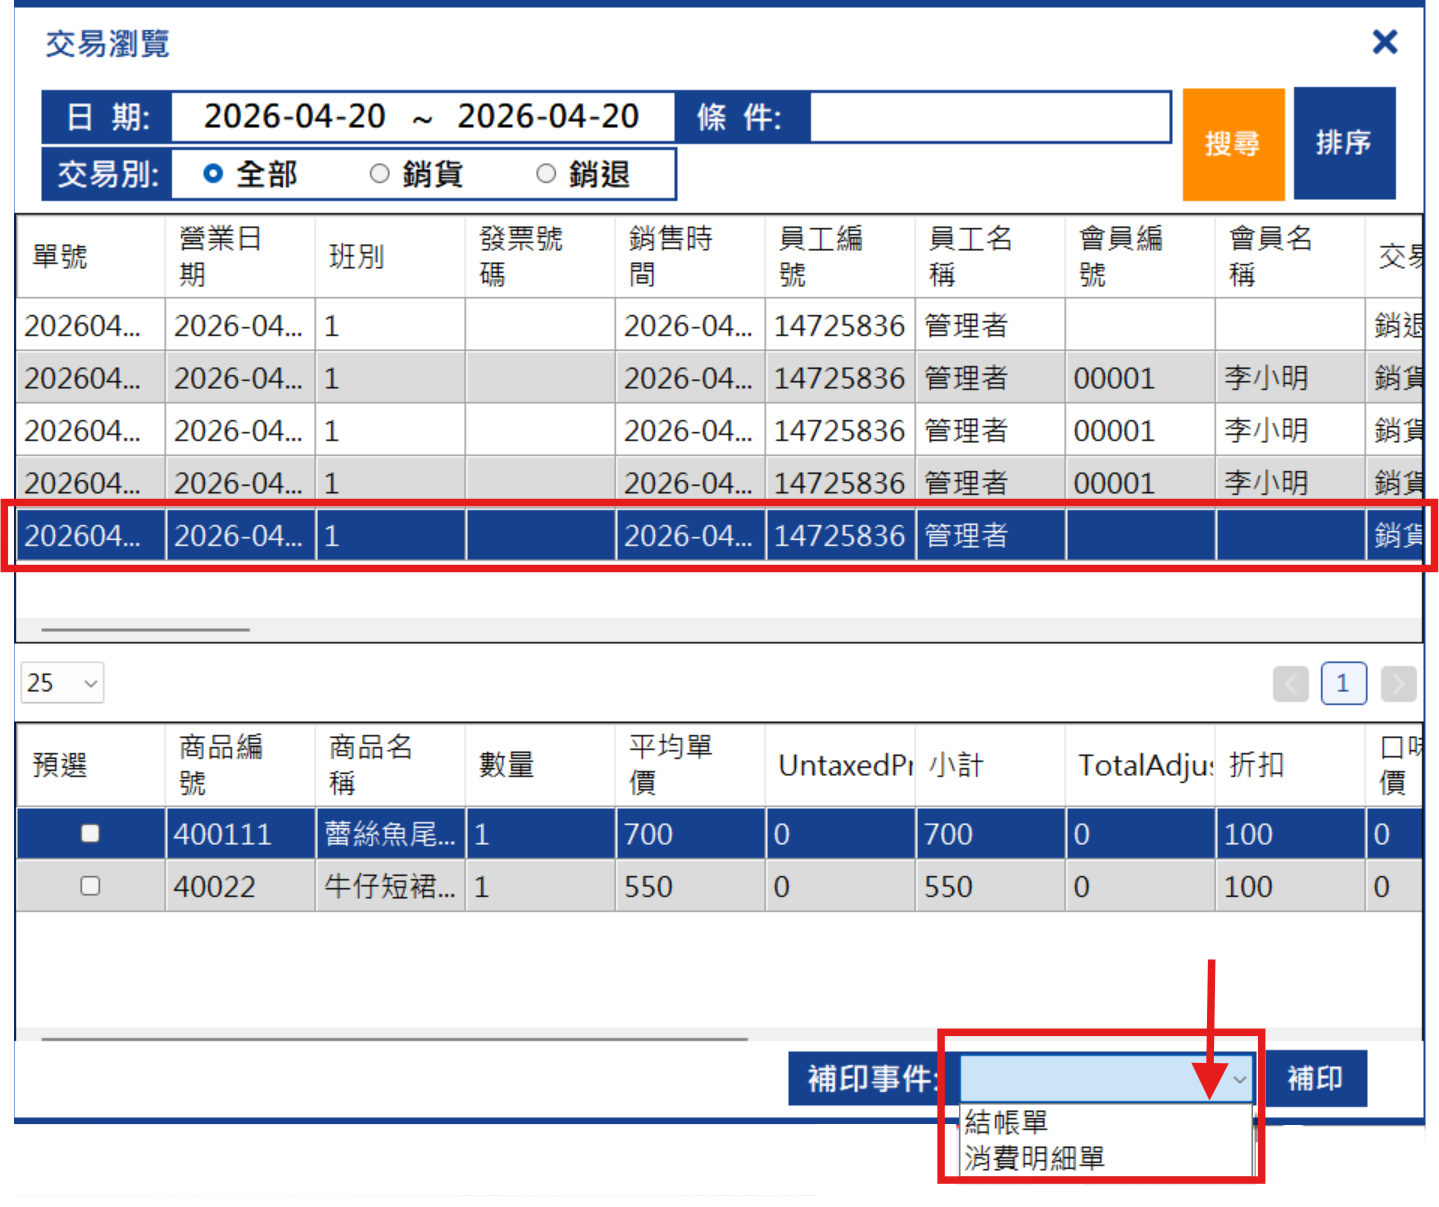Close the 交易瀏覽 dialog with X icon

click(x=1384, y=42)
